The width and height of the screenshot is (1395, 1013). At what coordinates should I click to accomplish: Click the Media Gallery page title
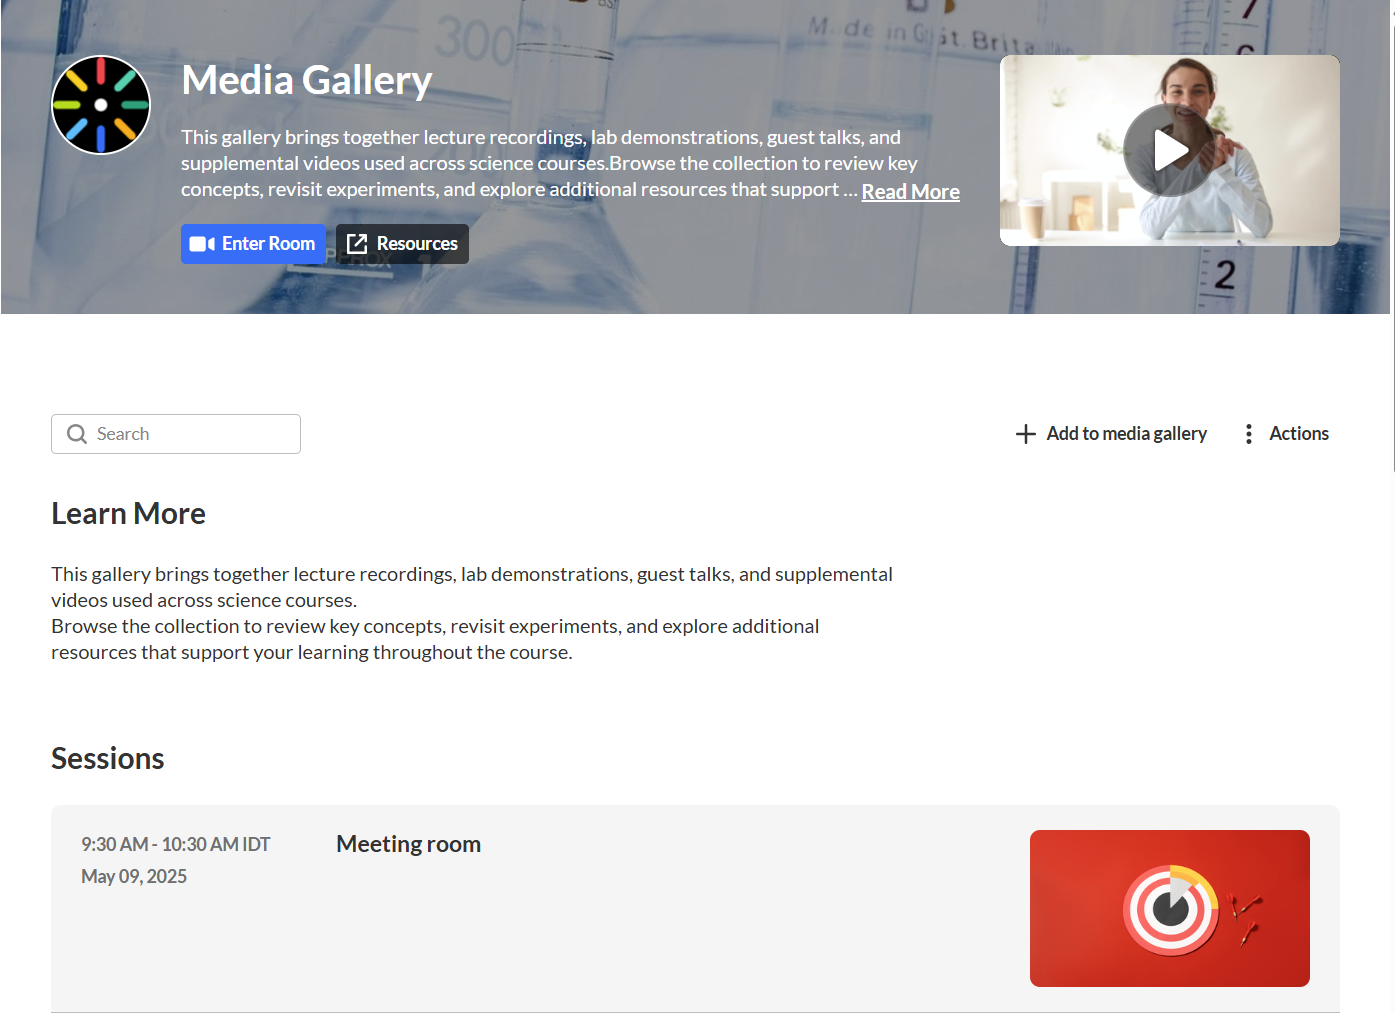(307, 80)
